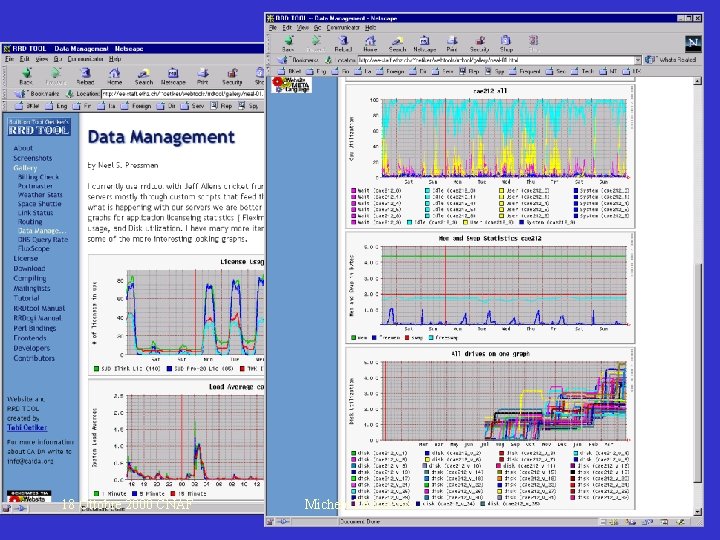Click Home button in rear Netscape window

click(x=114, y=76)
